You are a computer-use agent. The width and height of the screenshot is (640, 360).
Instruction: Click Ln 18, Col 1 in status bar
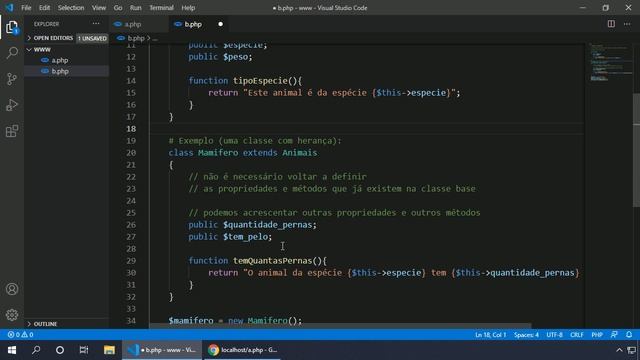pos(490,335)
